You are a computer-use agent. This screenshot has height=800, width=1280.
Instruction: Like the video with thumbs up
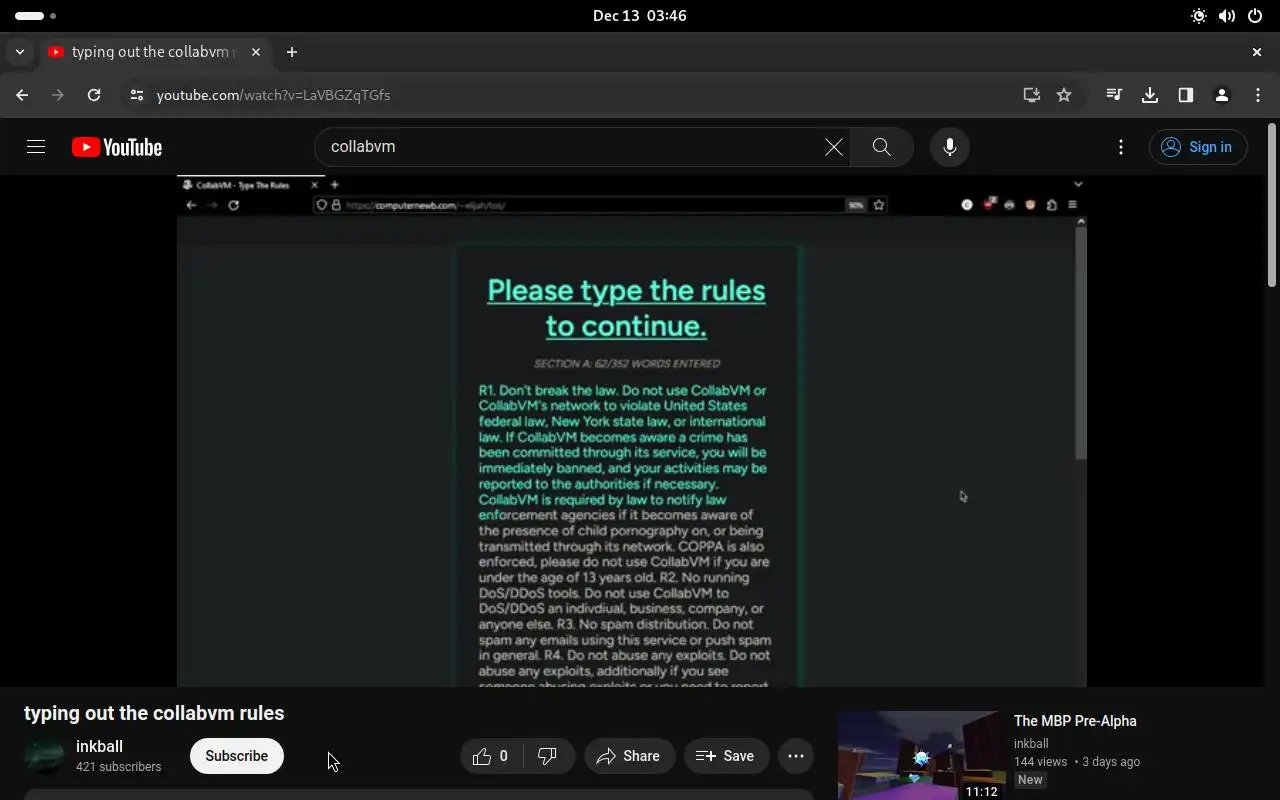[x=491, y=756]
